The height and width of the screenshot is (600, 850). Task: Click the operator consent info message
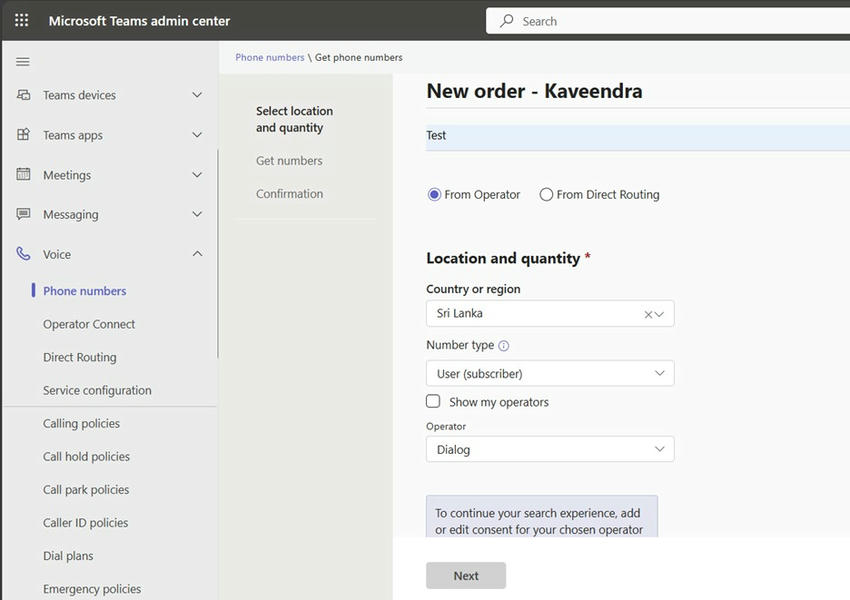coord(542,517)
